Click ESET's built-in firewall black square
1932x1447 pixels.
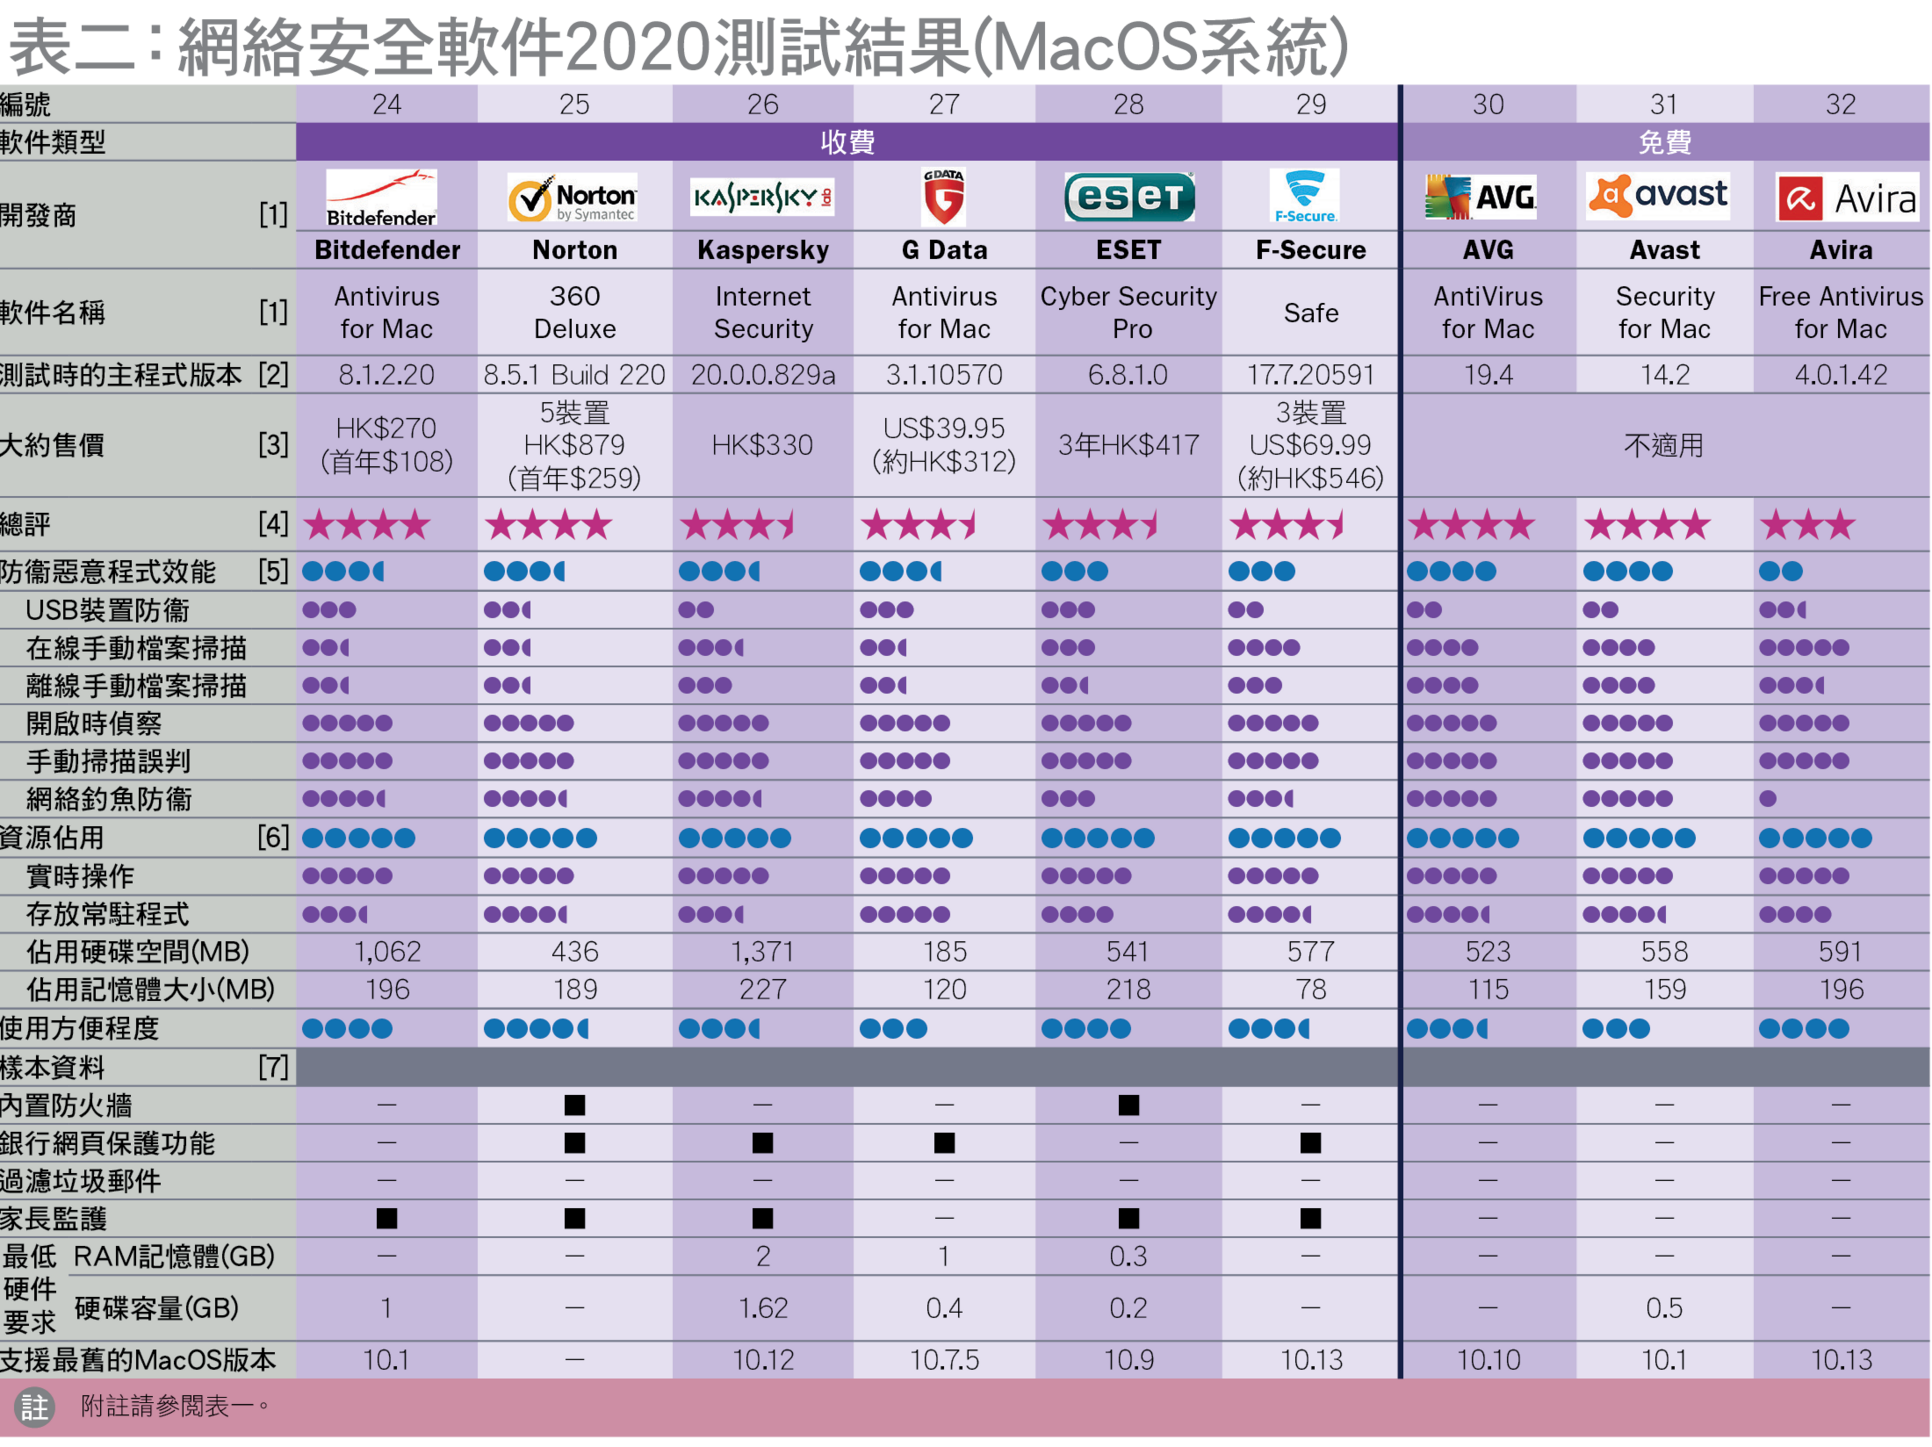coord(1128,1105)
